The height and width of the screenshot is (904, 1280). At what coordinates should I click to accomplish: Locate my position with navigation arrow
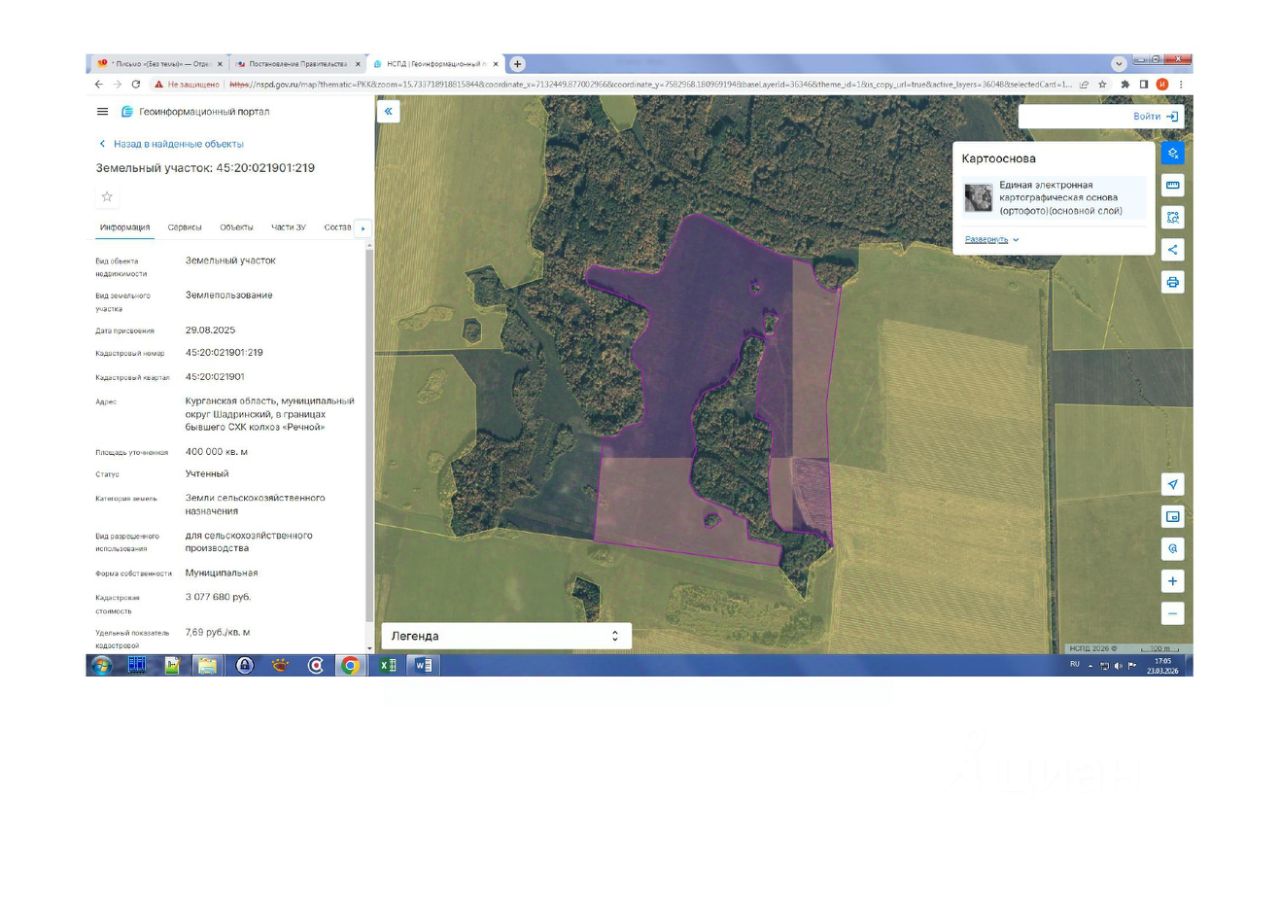point(1173,484)
